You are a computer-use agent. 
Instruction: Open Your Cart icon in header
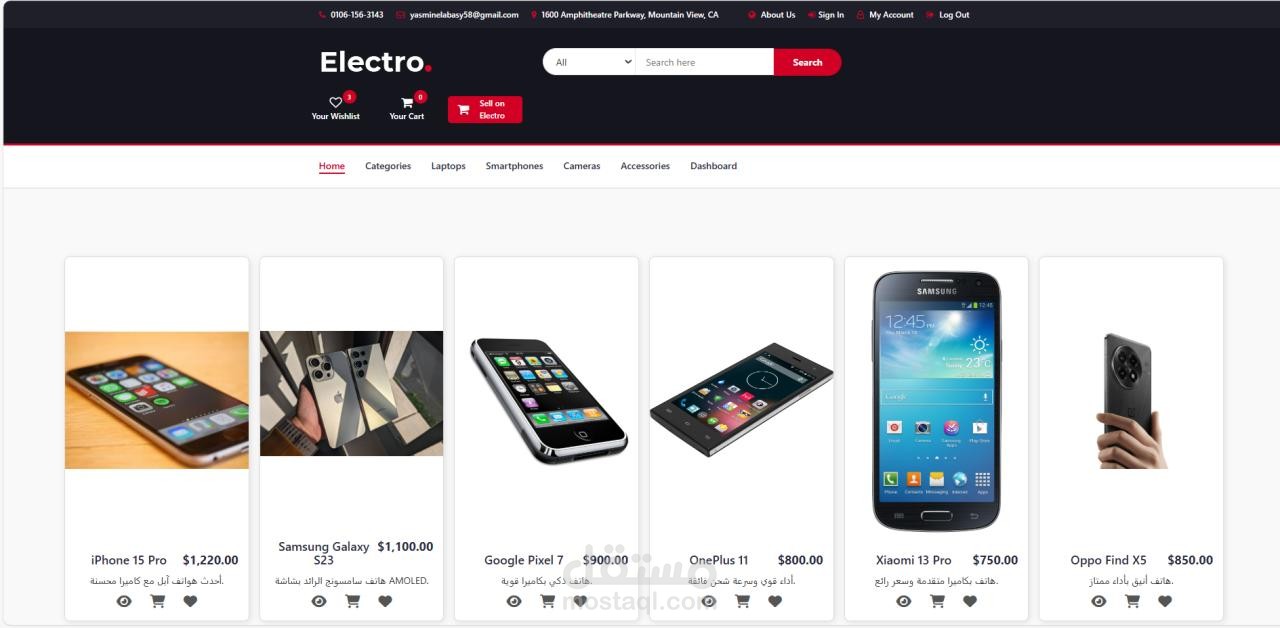[x=407, y=102]
